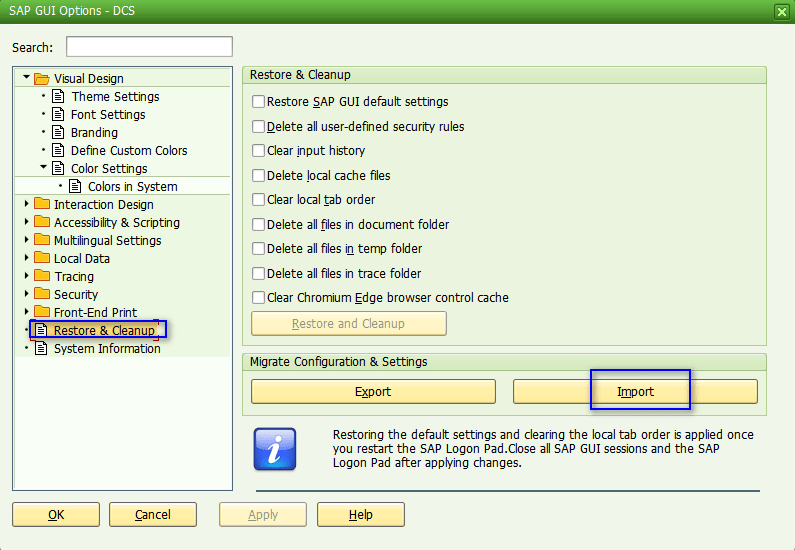Expand the Accessibility & Scripting node
The image size is (795, 550).
tap(27, 223)
